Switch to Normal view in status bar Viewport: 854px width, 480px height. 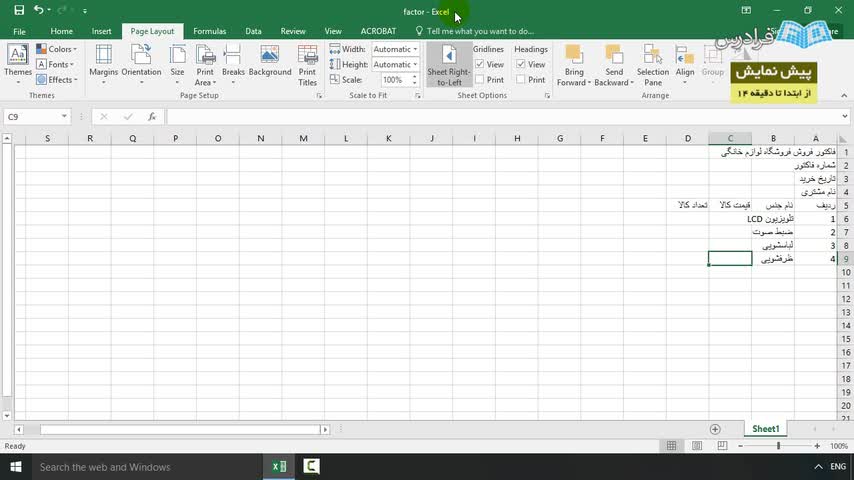tap(672, 446)
